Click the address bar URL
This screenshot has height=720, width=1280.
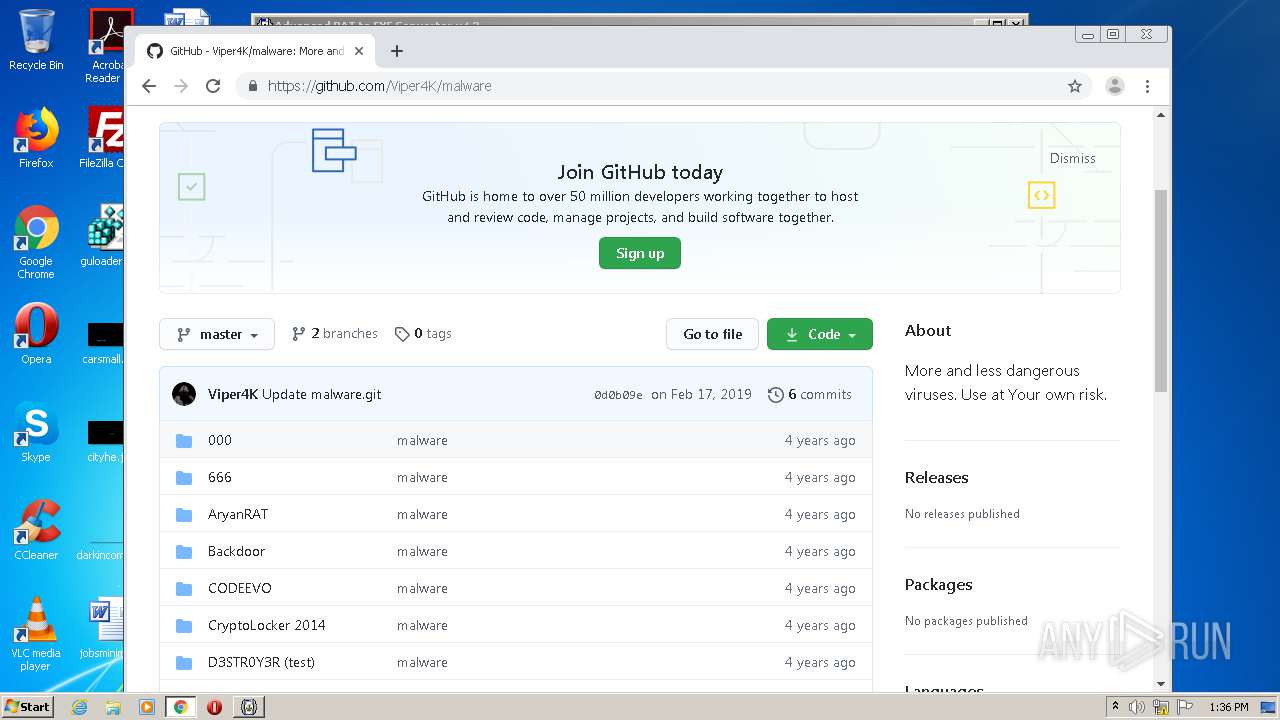tap(379, 86)
